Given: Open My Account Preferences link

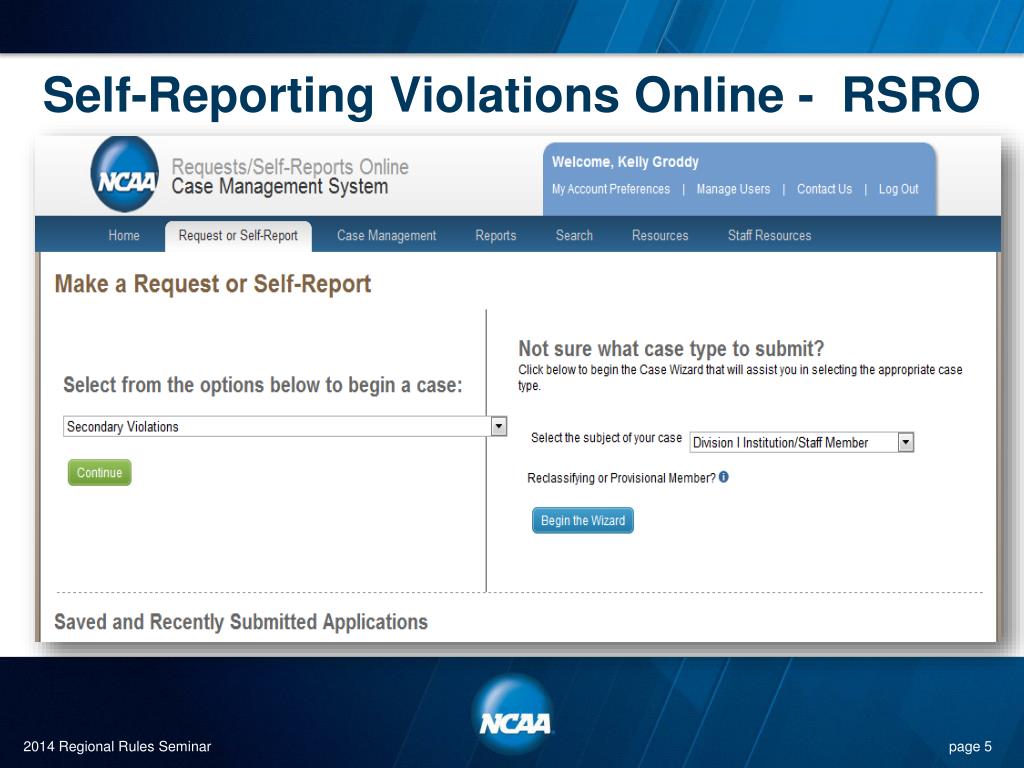Looking at the screenshot, I should (x=611, y=189).
